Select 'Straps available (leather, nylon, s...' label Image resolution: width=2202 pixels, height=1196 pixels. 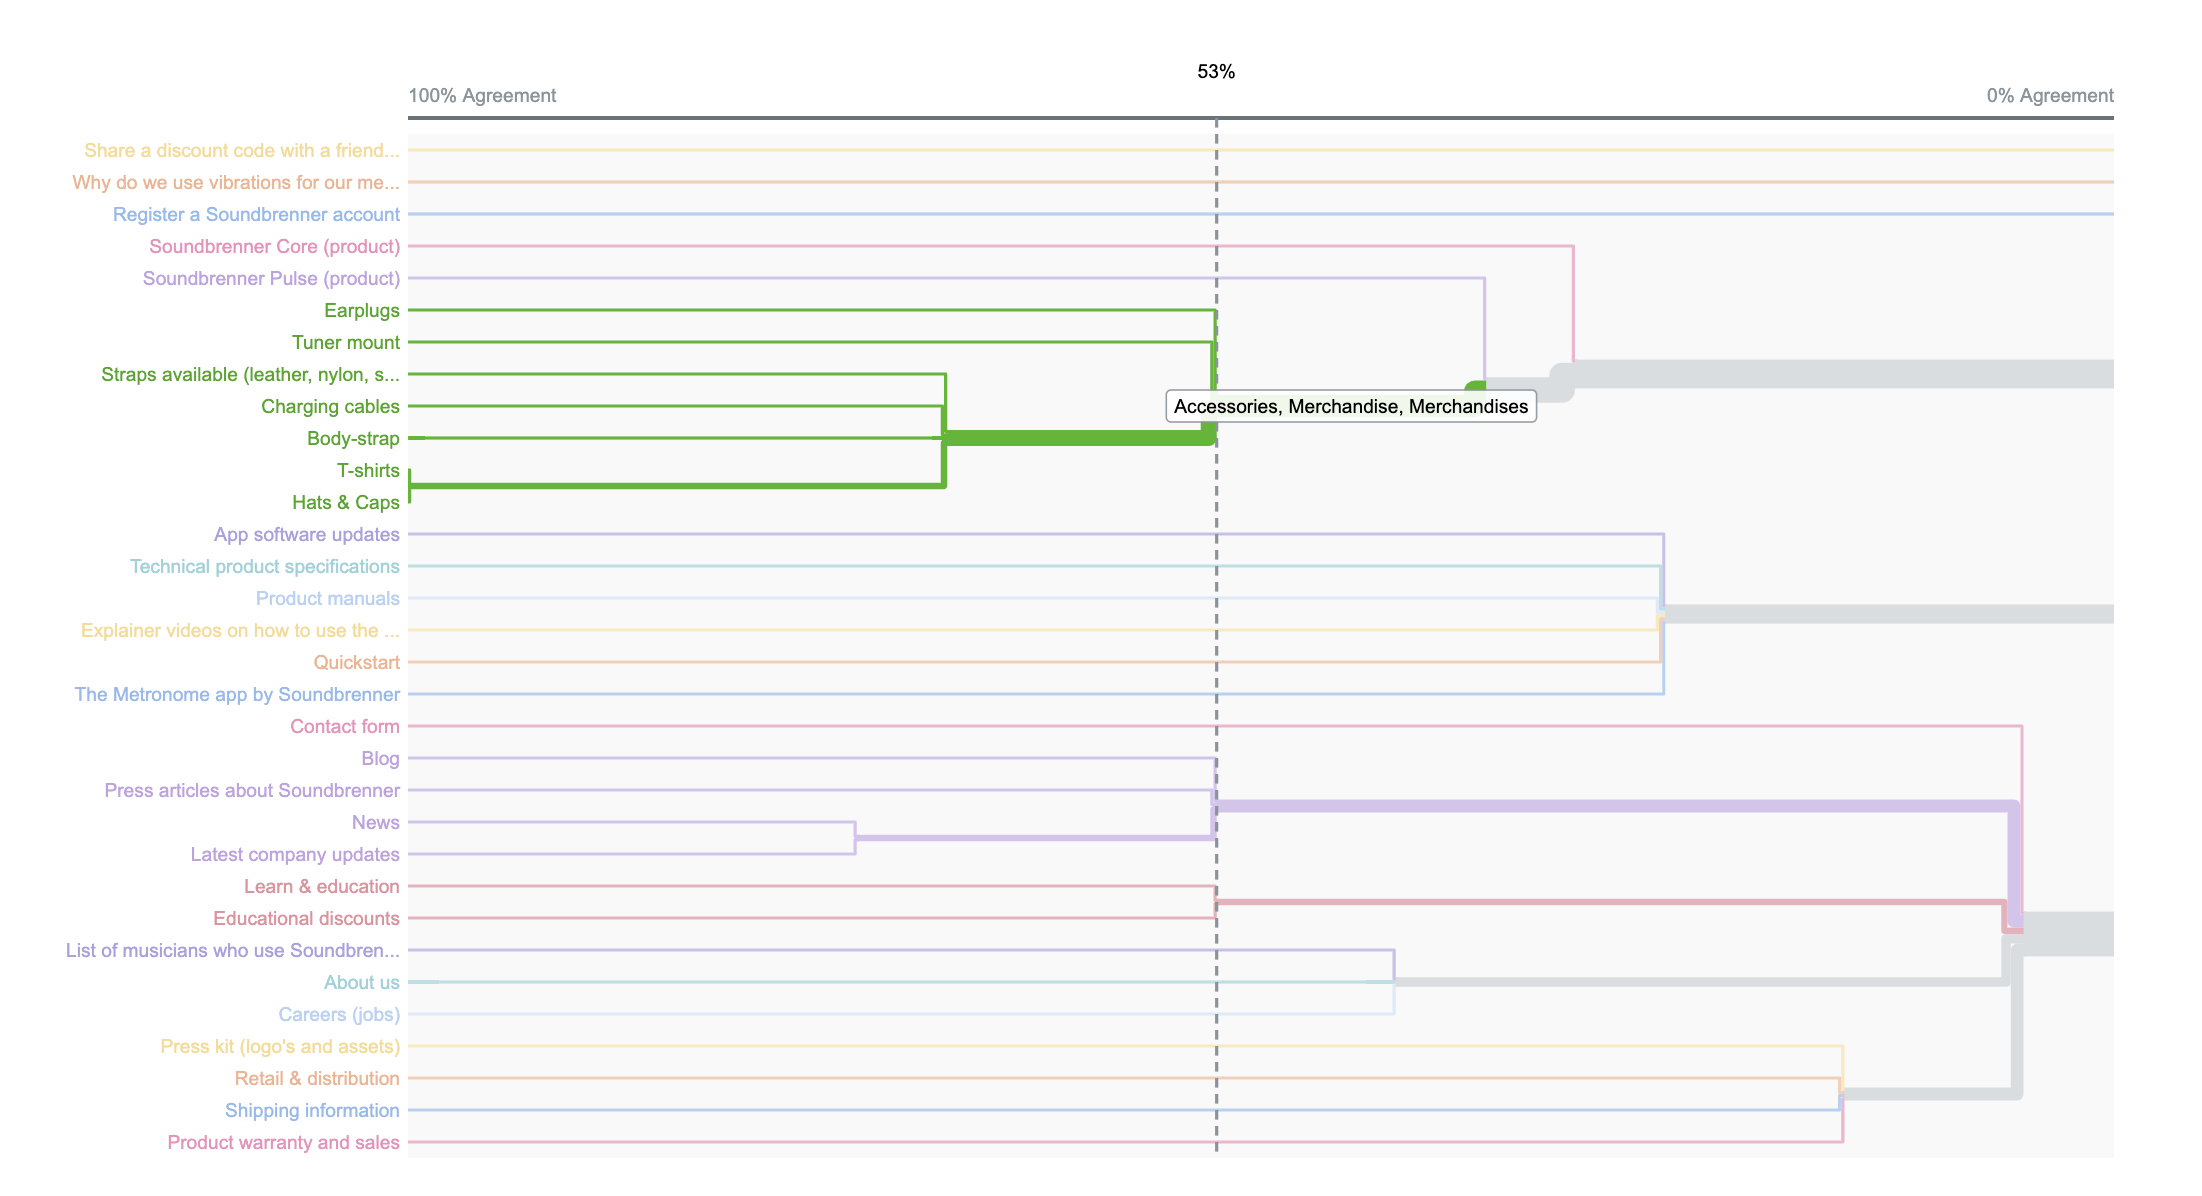tap(250, 374)
